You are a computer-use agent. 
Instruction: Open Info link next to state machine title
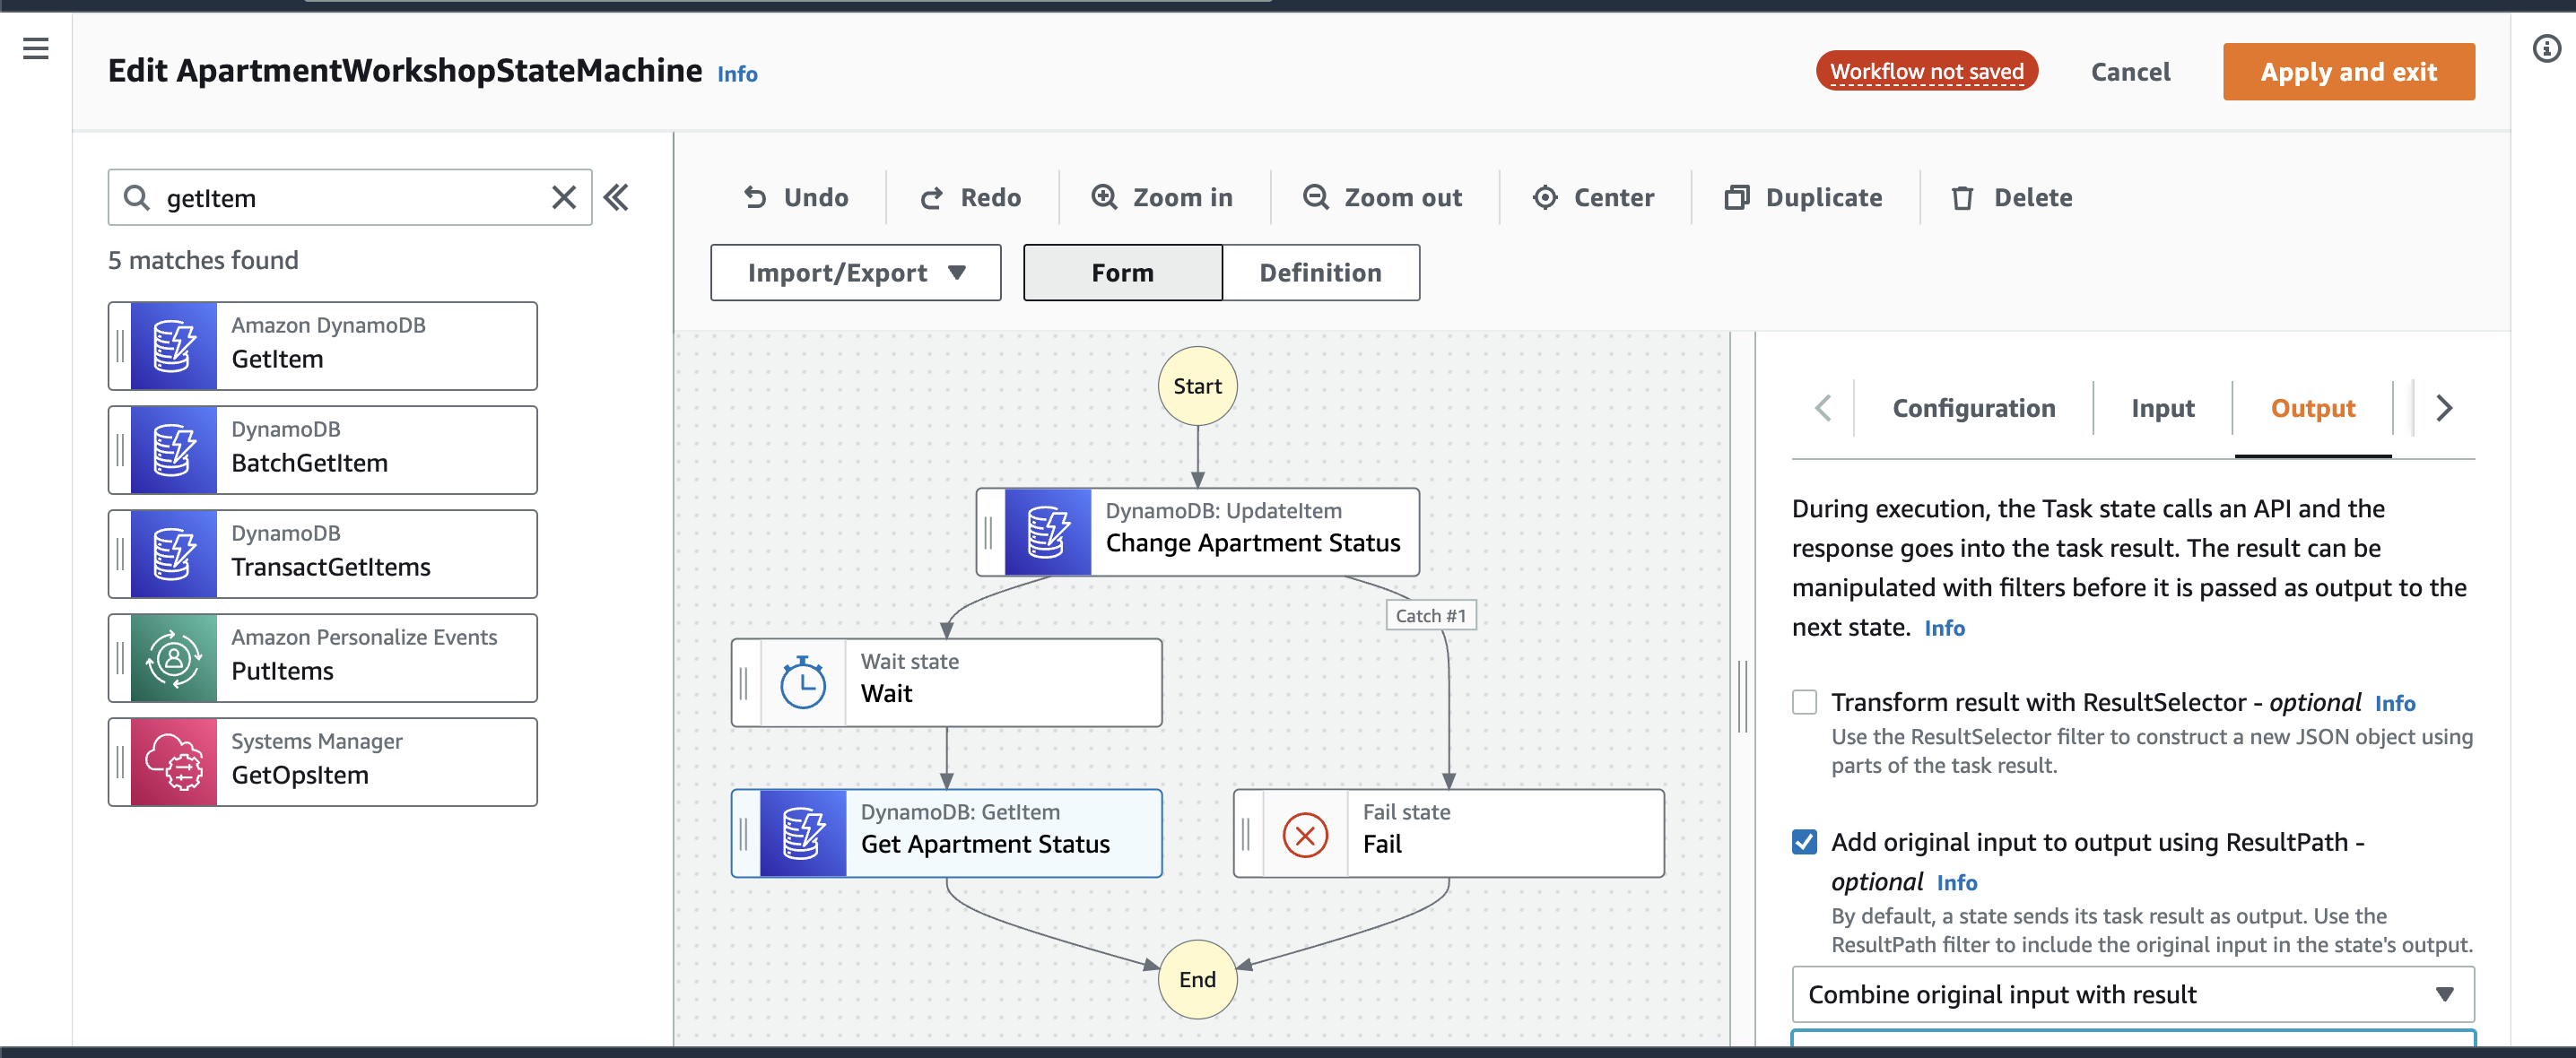(x=737, y=74)
